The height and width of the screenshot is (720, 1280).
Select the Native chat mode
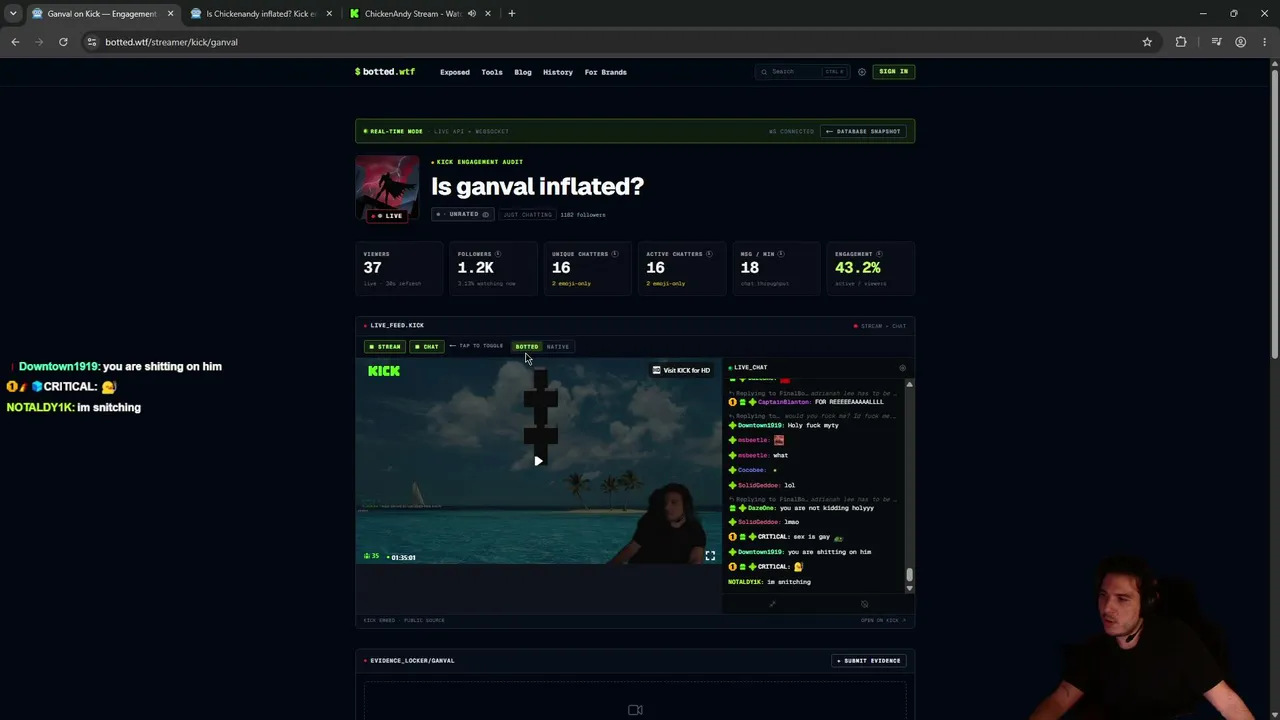(558, 347)
